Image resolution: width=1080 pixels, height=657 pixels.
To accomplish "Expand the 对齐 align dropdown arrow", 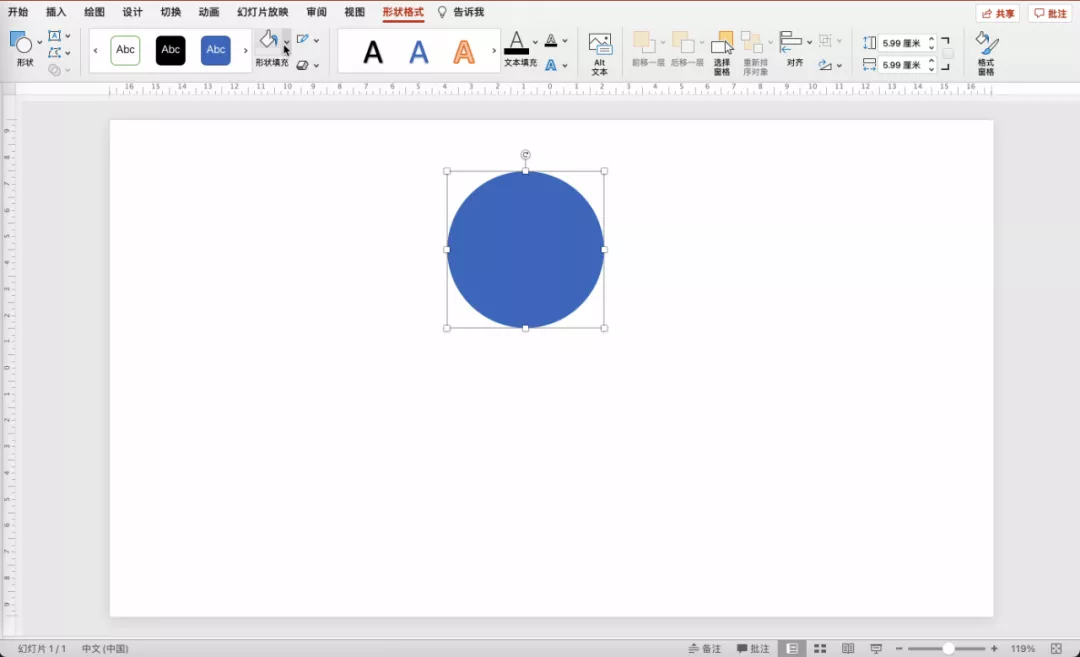I will pyautogui.click(x=809, y=42).
